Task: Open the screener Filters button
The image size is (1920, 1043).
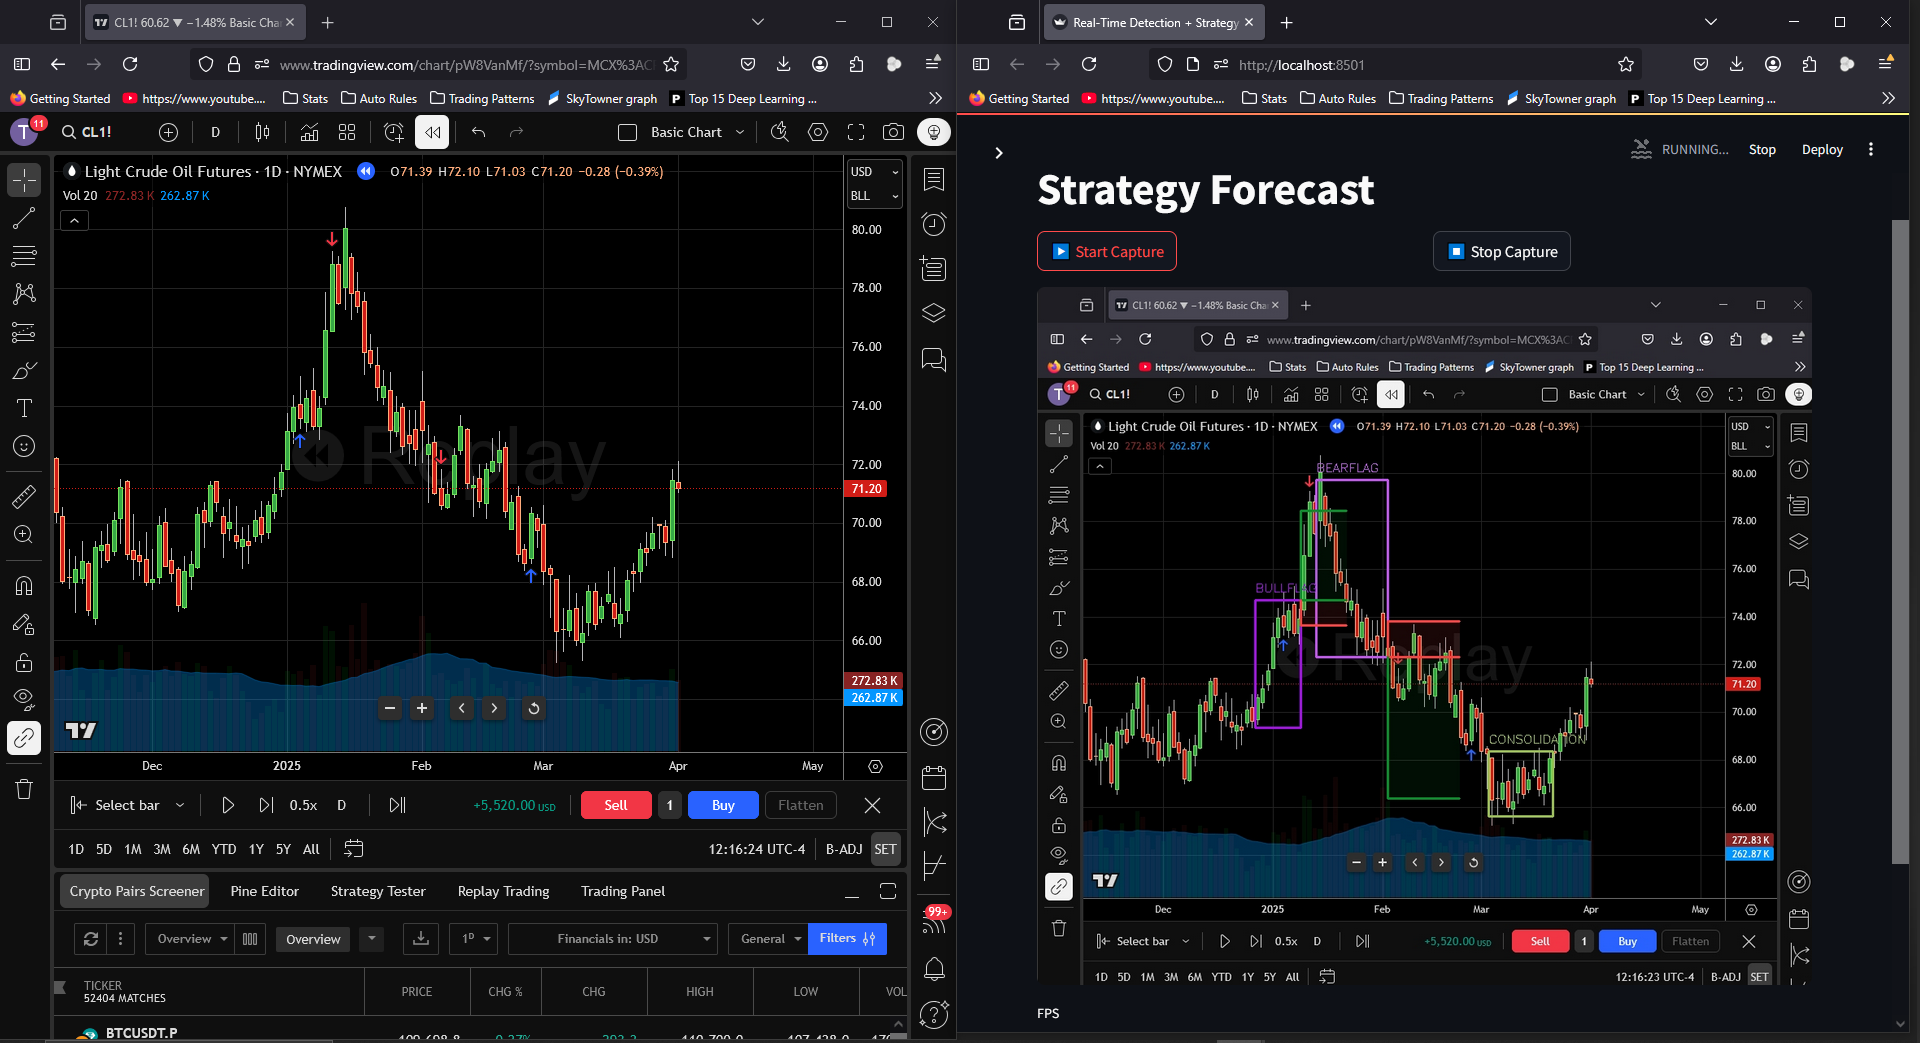Action: pyautogui.click(x=847, y=938)
